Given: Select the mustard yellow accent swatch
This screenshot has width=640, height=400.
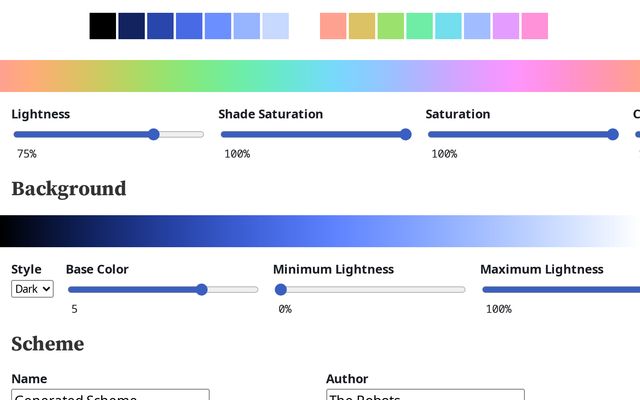Looking at the screenshot, I should (x=362, y=26).
